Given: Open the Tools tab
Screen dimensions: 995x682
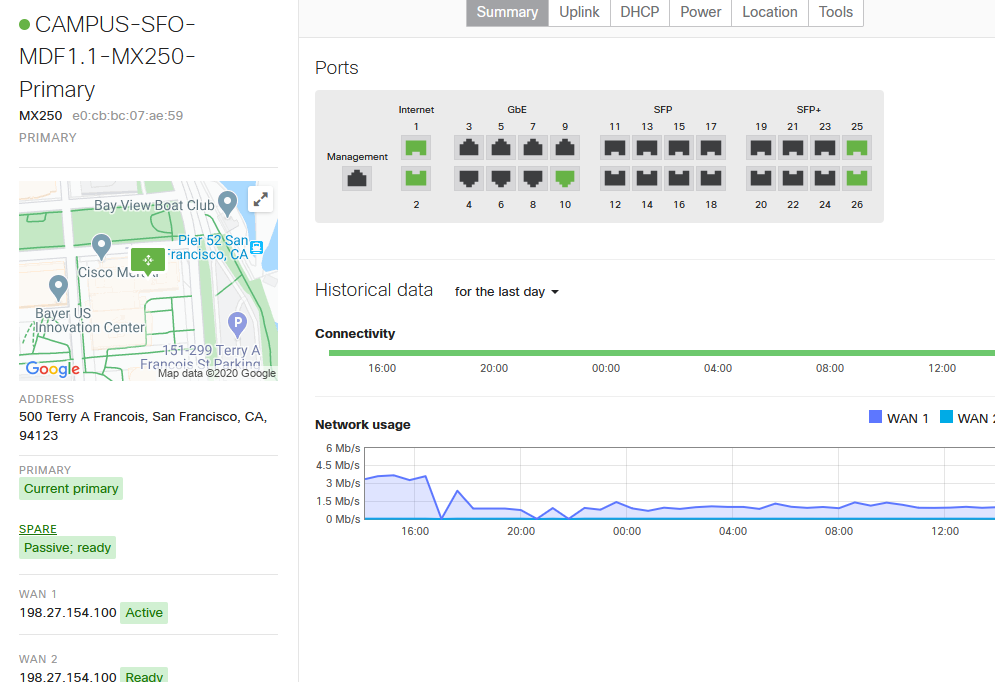Looking at the screenshot, I should coord(835,13).
